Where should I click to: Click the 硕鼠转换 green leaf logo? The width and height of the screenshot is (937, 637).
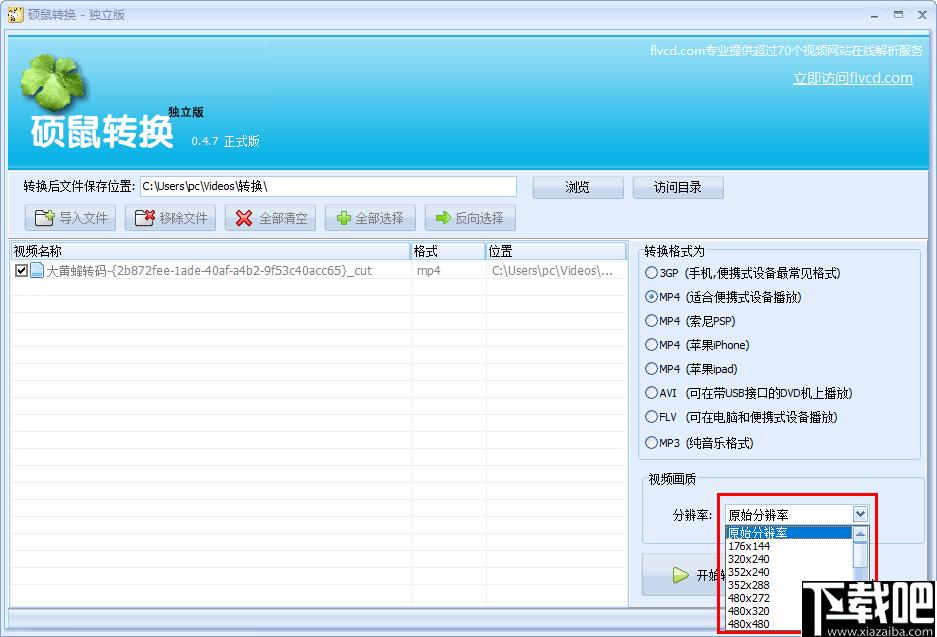53,82
